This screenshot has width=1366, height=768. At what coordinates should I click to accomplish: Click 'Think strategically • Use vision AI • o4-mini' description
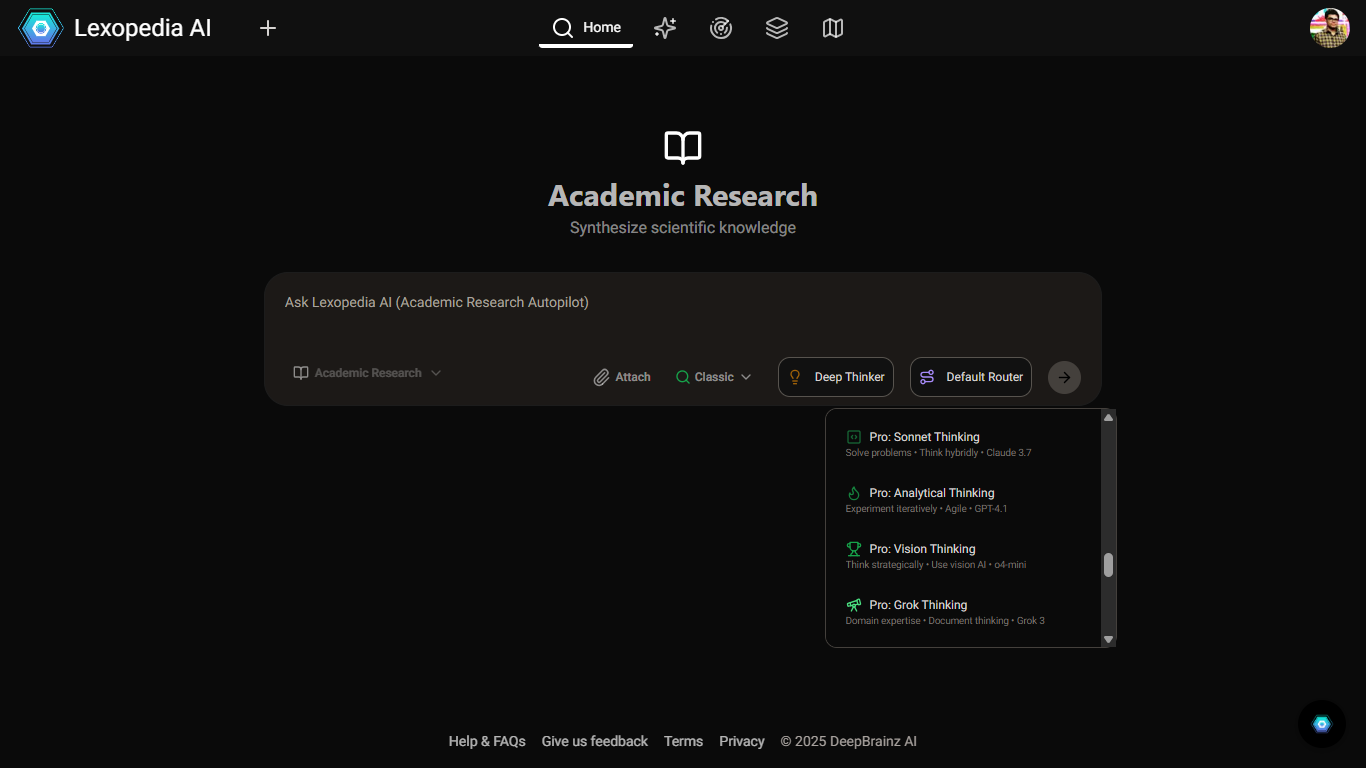click(x=936, y=565)
